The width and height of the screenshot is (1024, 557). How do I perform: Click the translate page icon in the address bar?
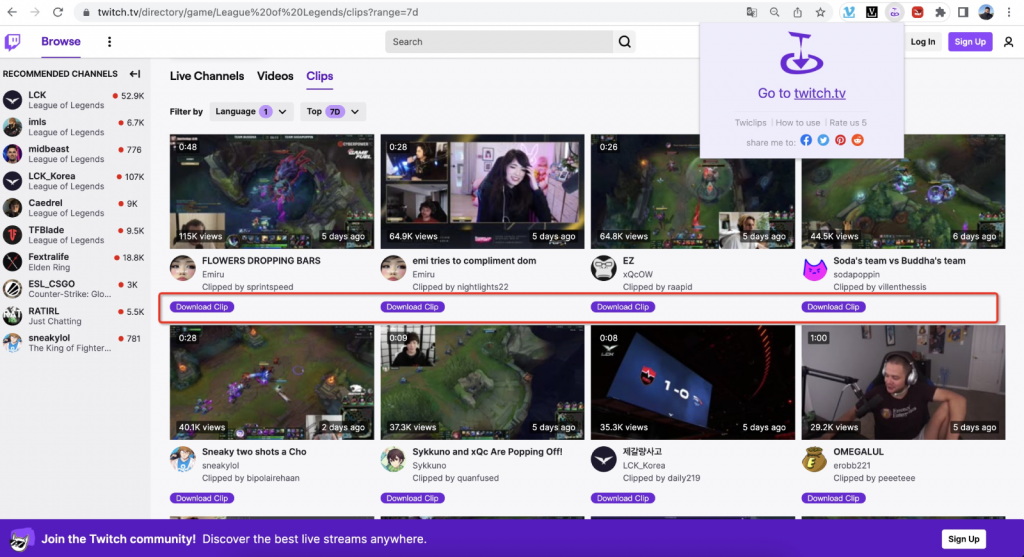(752, 12)
